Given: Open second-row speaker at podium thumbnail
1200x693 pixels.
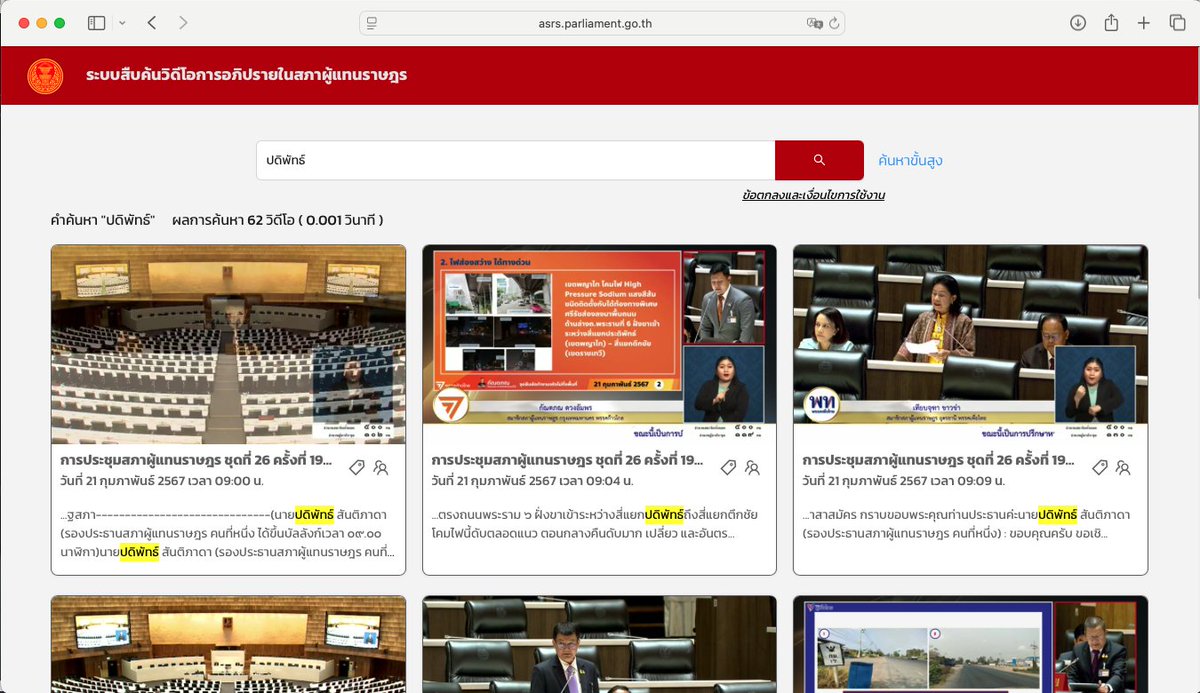Looking at the screenshot, I should click(599, 644).
